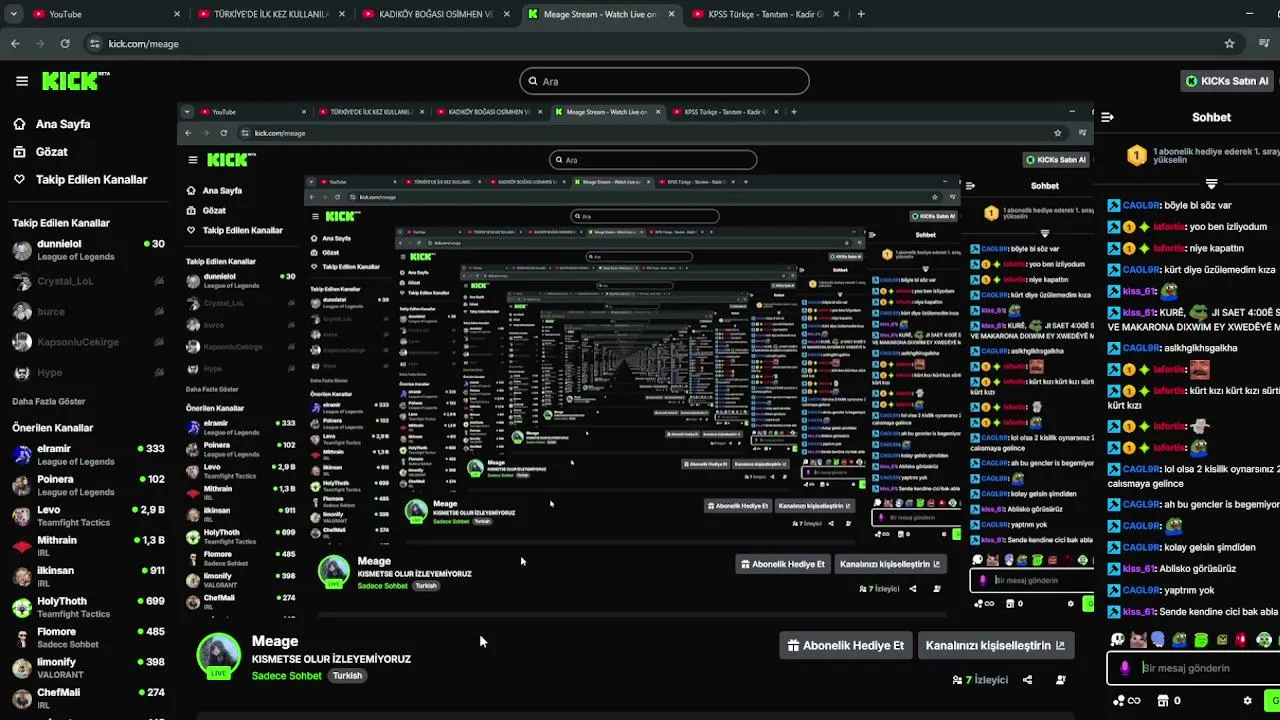
Task: Click username kiss_61 on outermost 'Ablisko görüsürüz' message
Action: tap(1139, 569)
